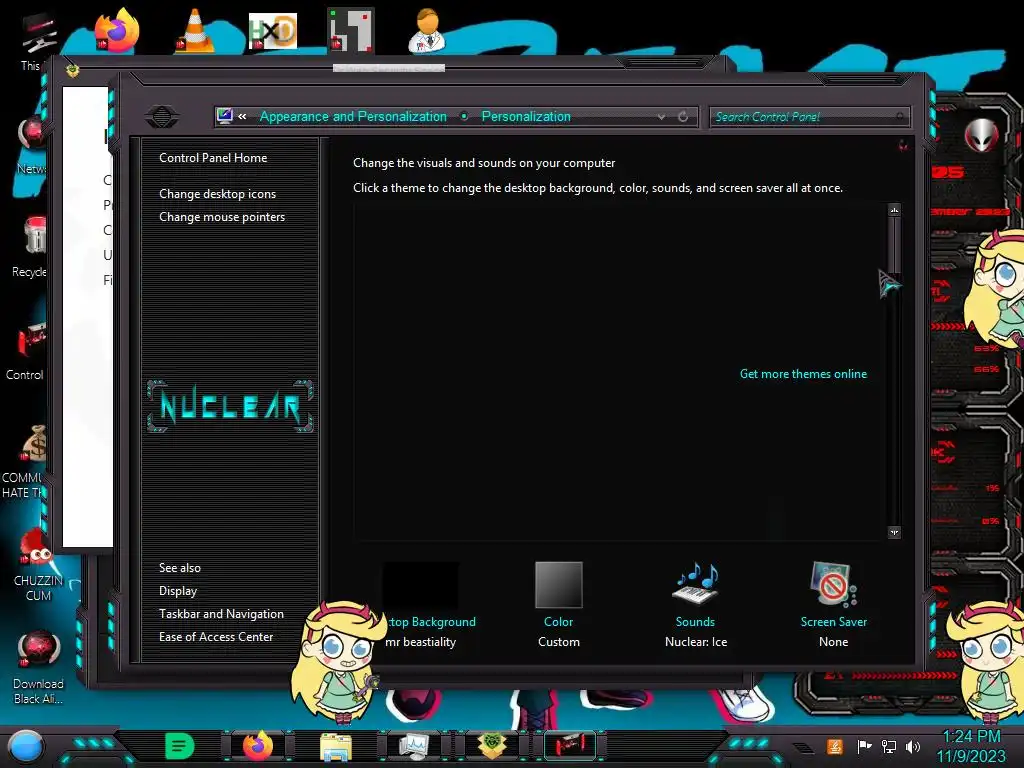This screenshot has height=768, width=1024.
Task: Open the Alienware head gadget icon
Action: click(x=981, y=135)
